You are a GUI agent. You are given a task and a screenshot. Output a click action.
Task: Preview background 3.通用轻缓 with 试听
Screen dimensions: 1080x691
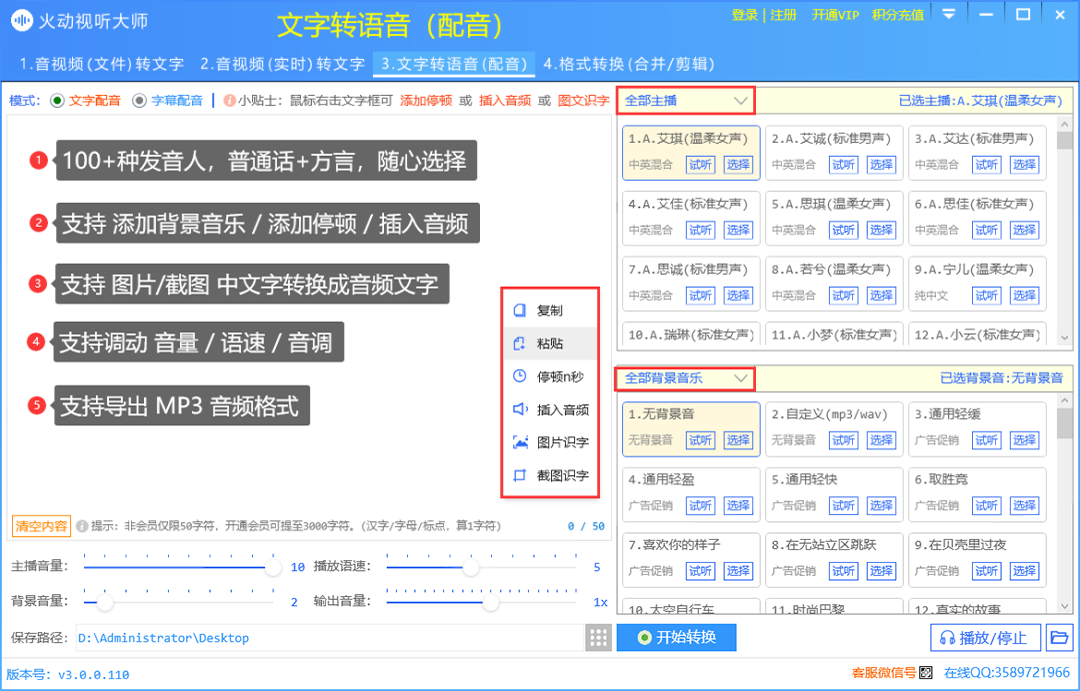tap(986, 440)
